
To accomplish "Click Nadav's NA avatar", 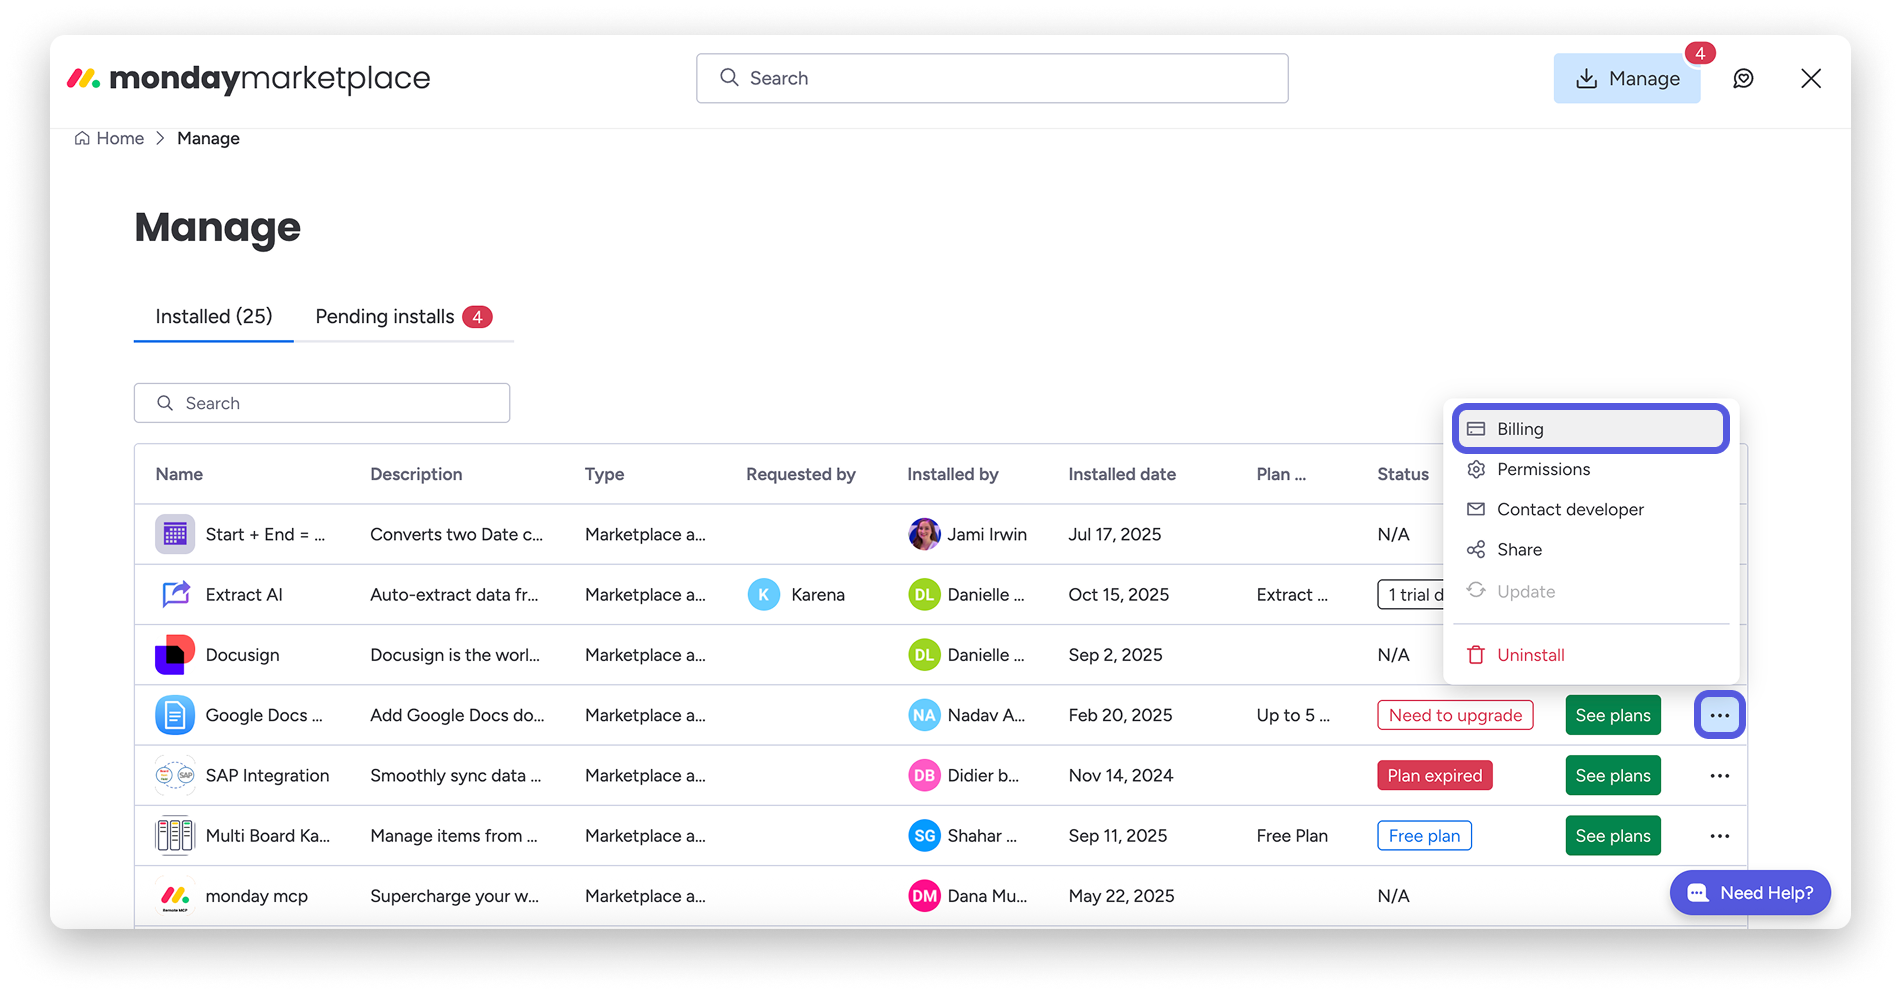I will click(x=924, y=715).
